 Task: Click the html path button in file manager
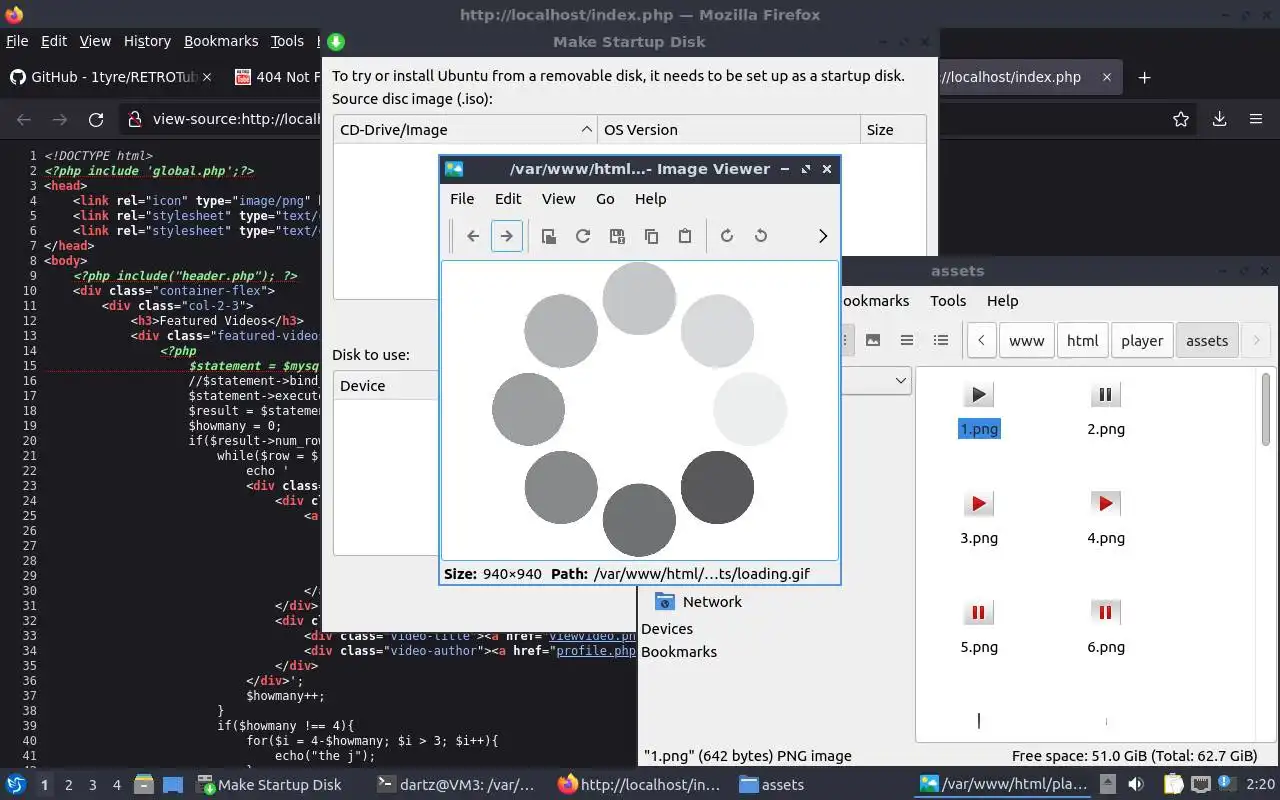1082,340
